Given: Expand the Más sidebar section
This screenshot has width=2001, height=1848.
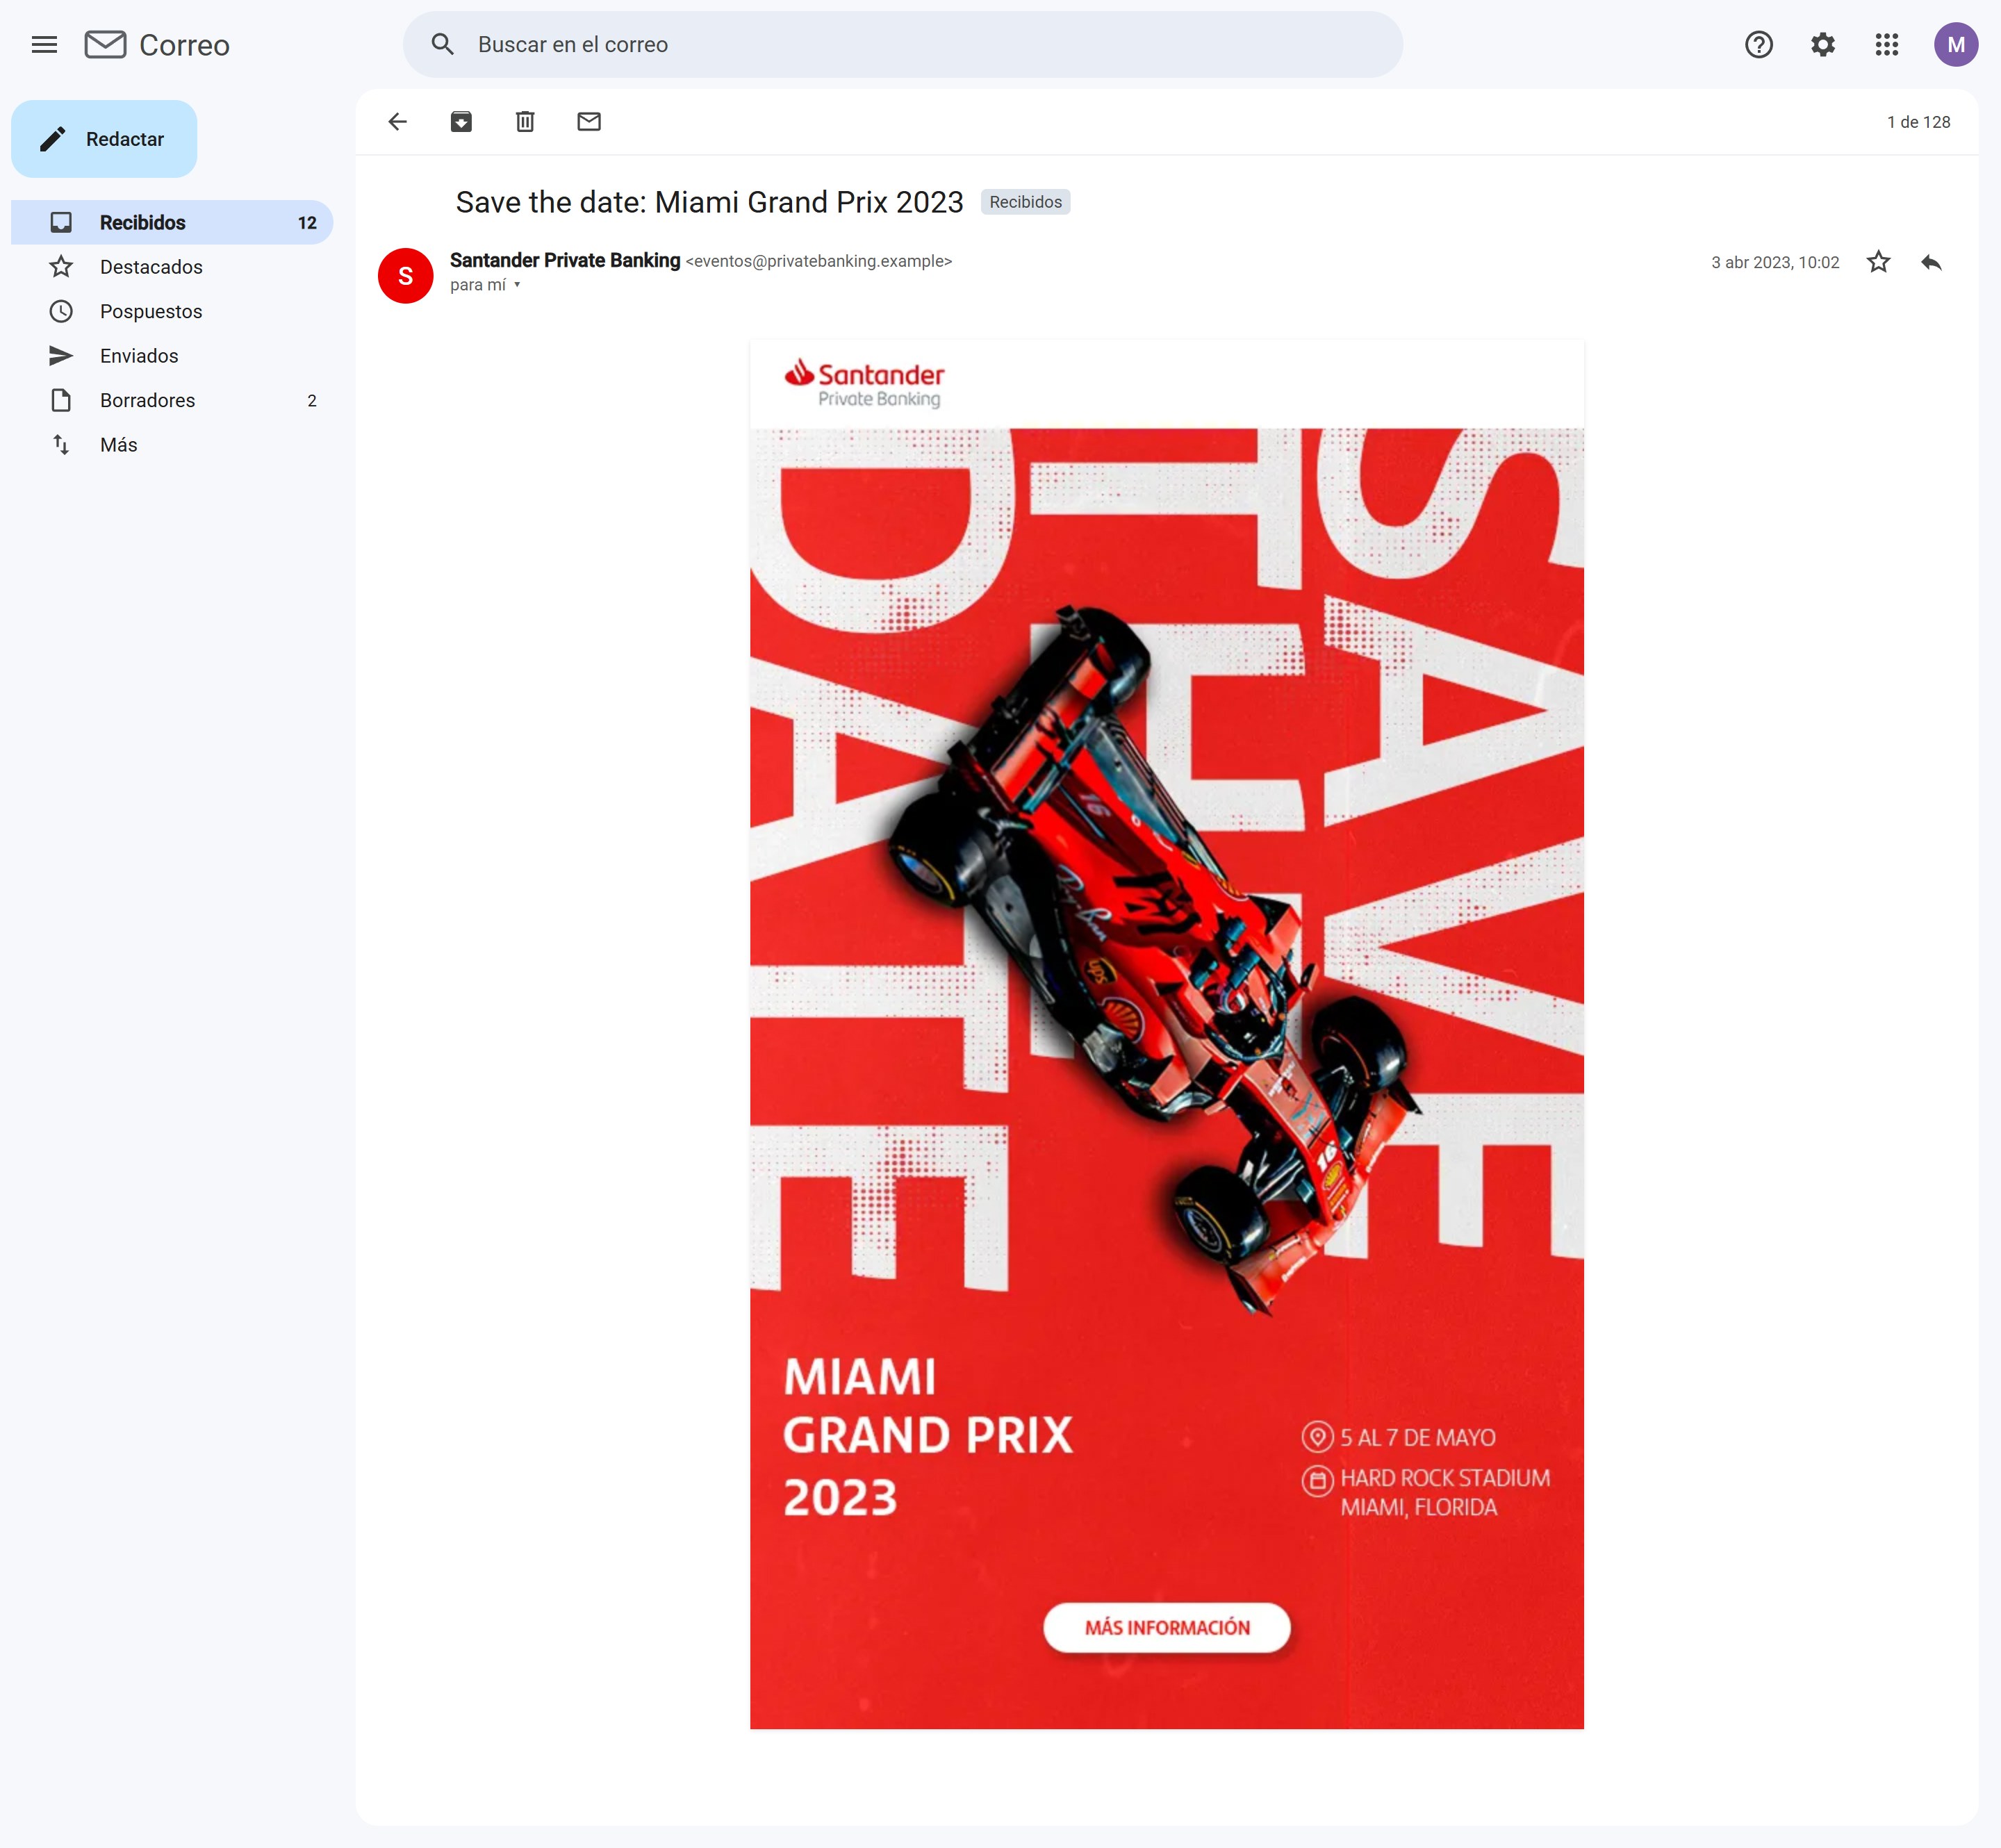Looking at the screenshot, I should (172, 445).
